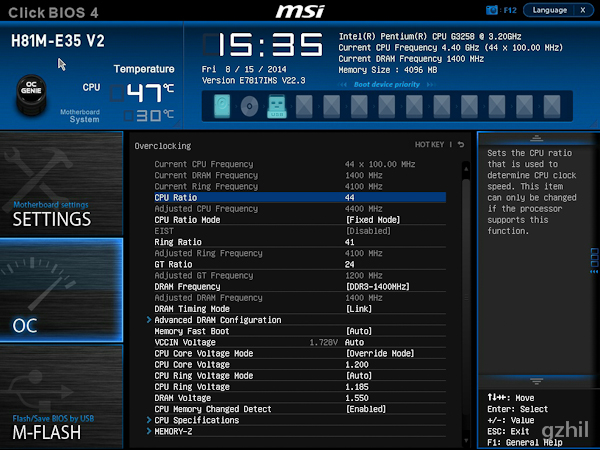
Task: Click the fourth empty boot device slot
Action: pyautogui.click(x=387, y=106)
